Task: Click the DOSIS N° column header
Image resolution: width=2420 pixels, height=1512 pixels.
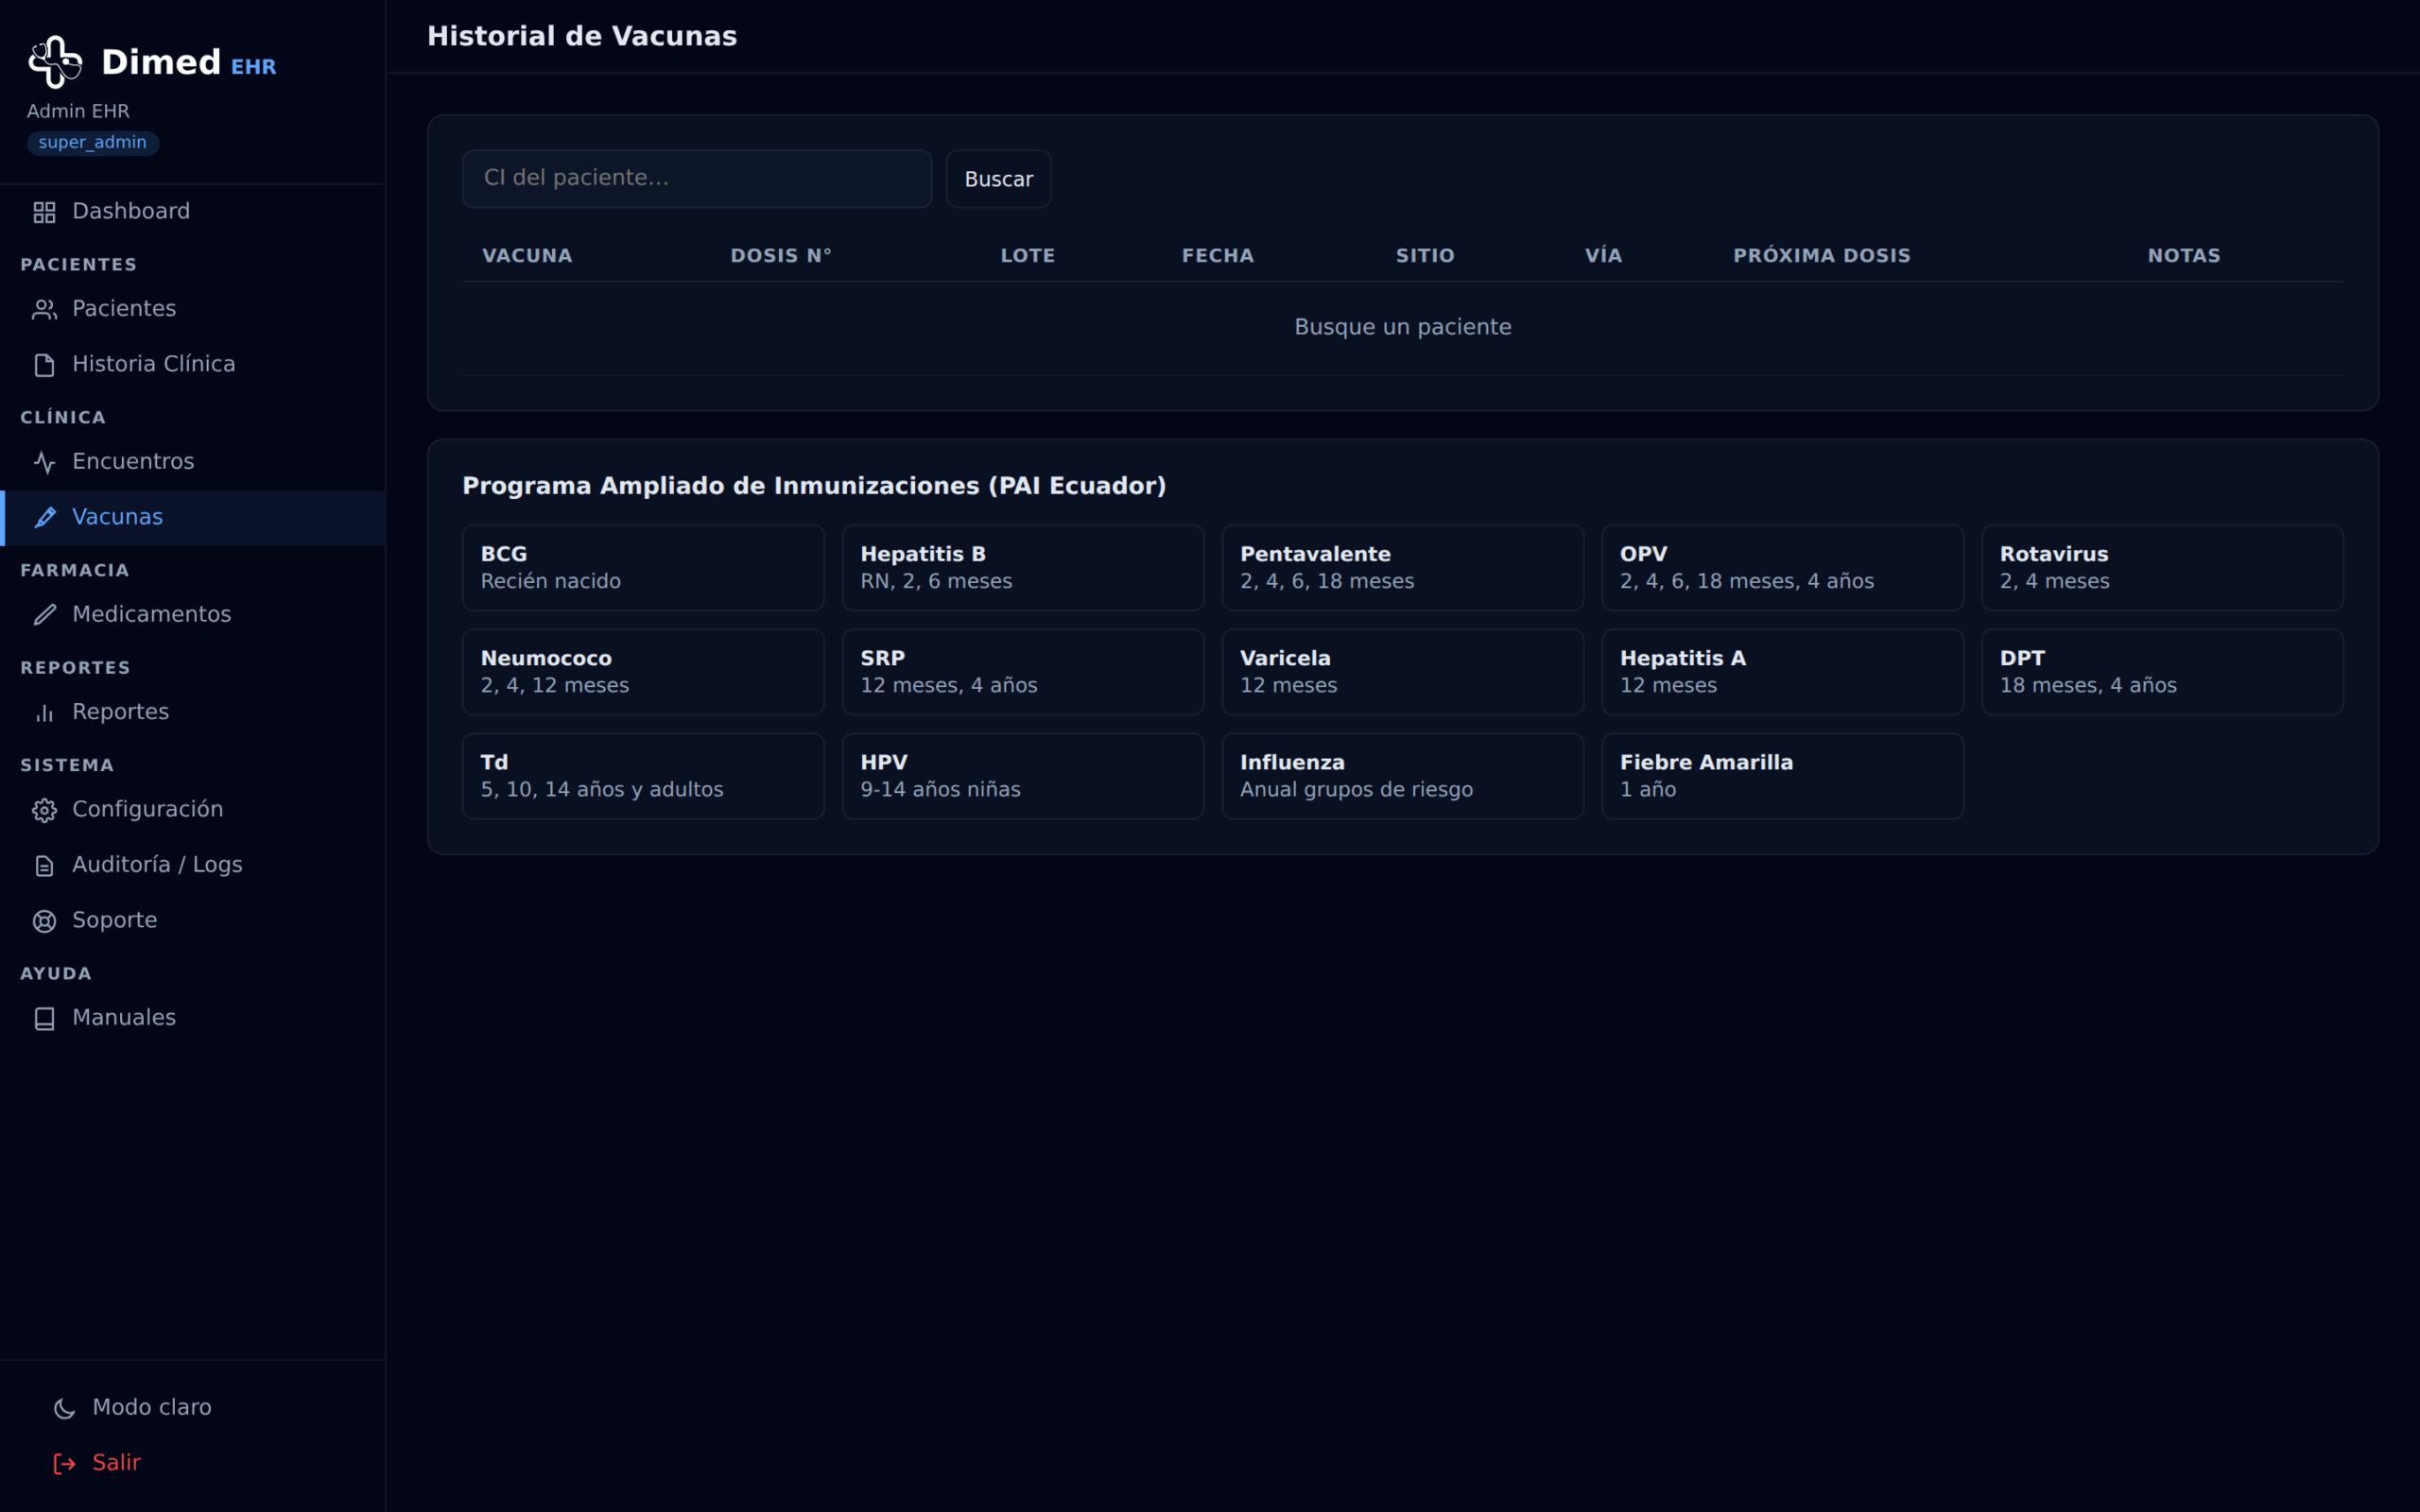Action: click(x=780, y=256)
